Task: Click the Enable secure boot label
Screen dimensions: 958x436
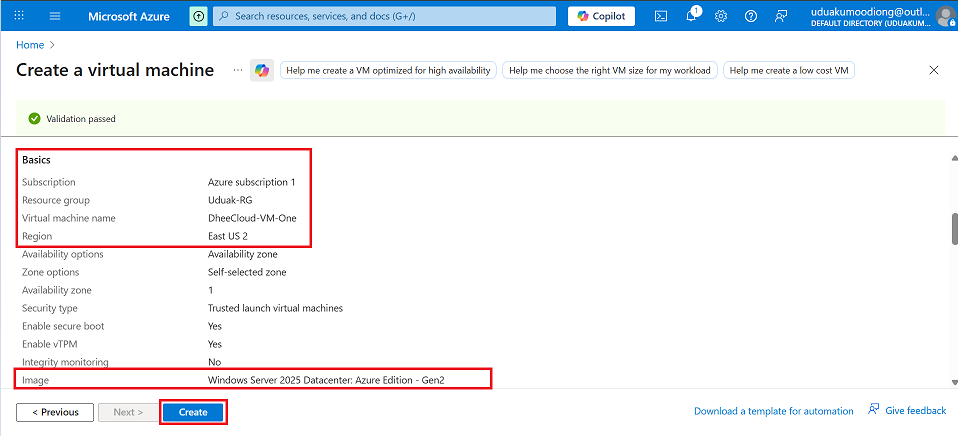Action: pos(64,326)
